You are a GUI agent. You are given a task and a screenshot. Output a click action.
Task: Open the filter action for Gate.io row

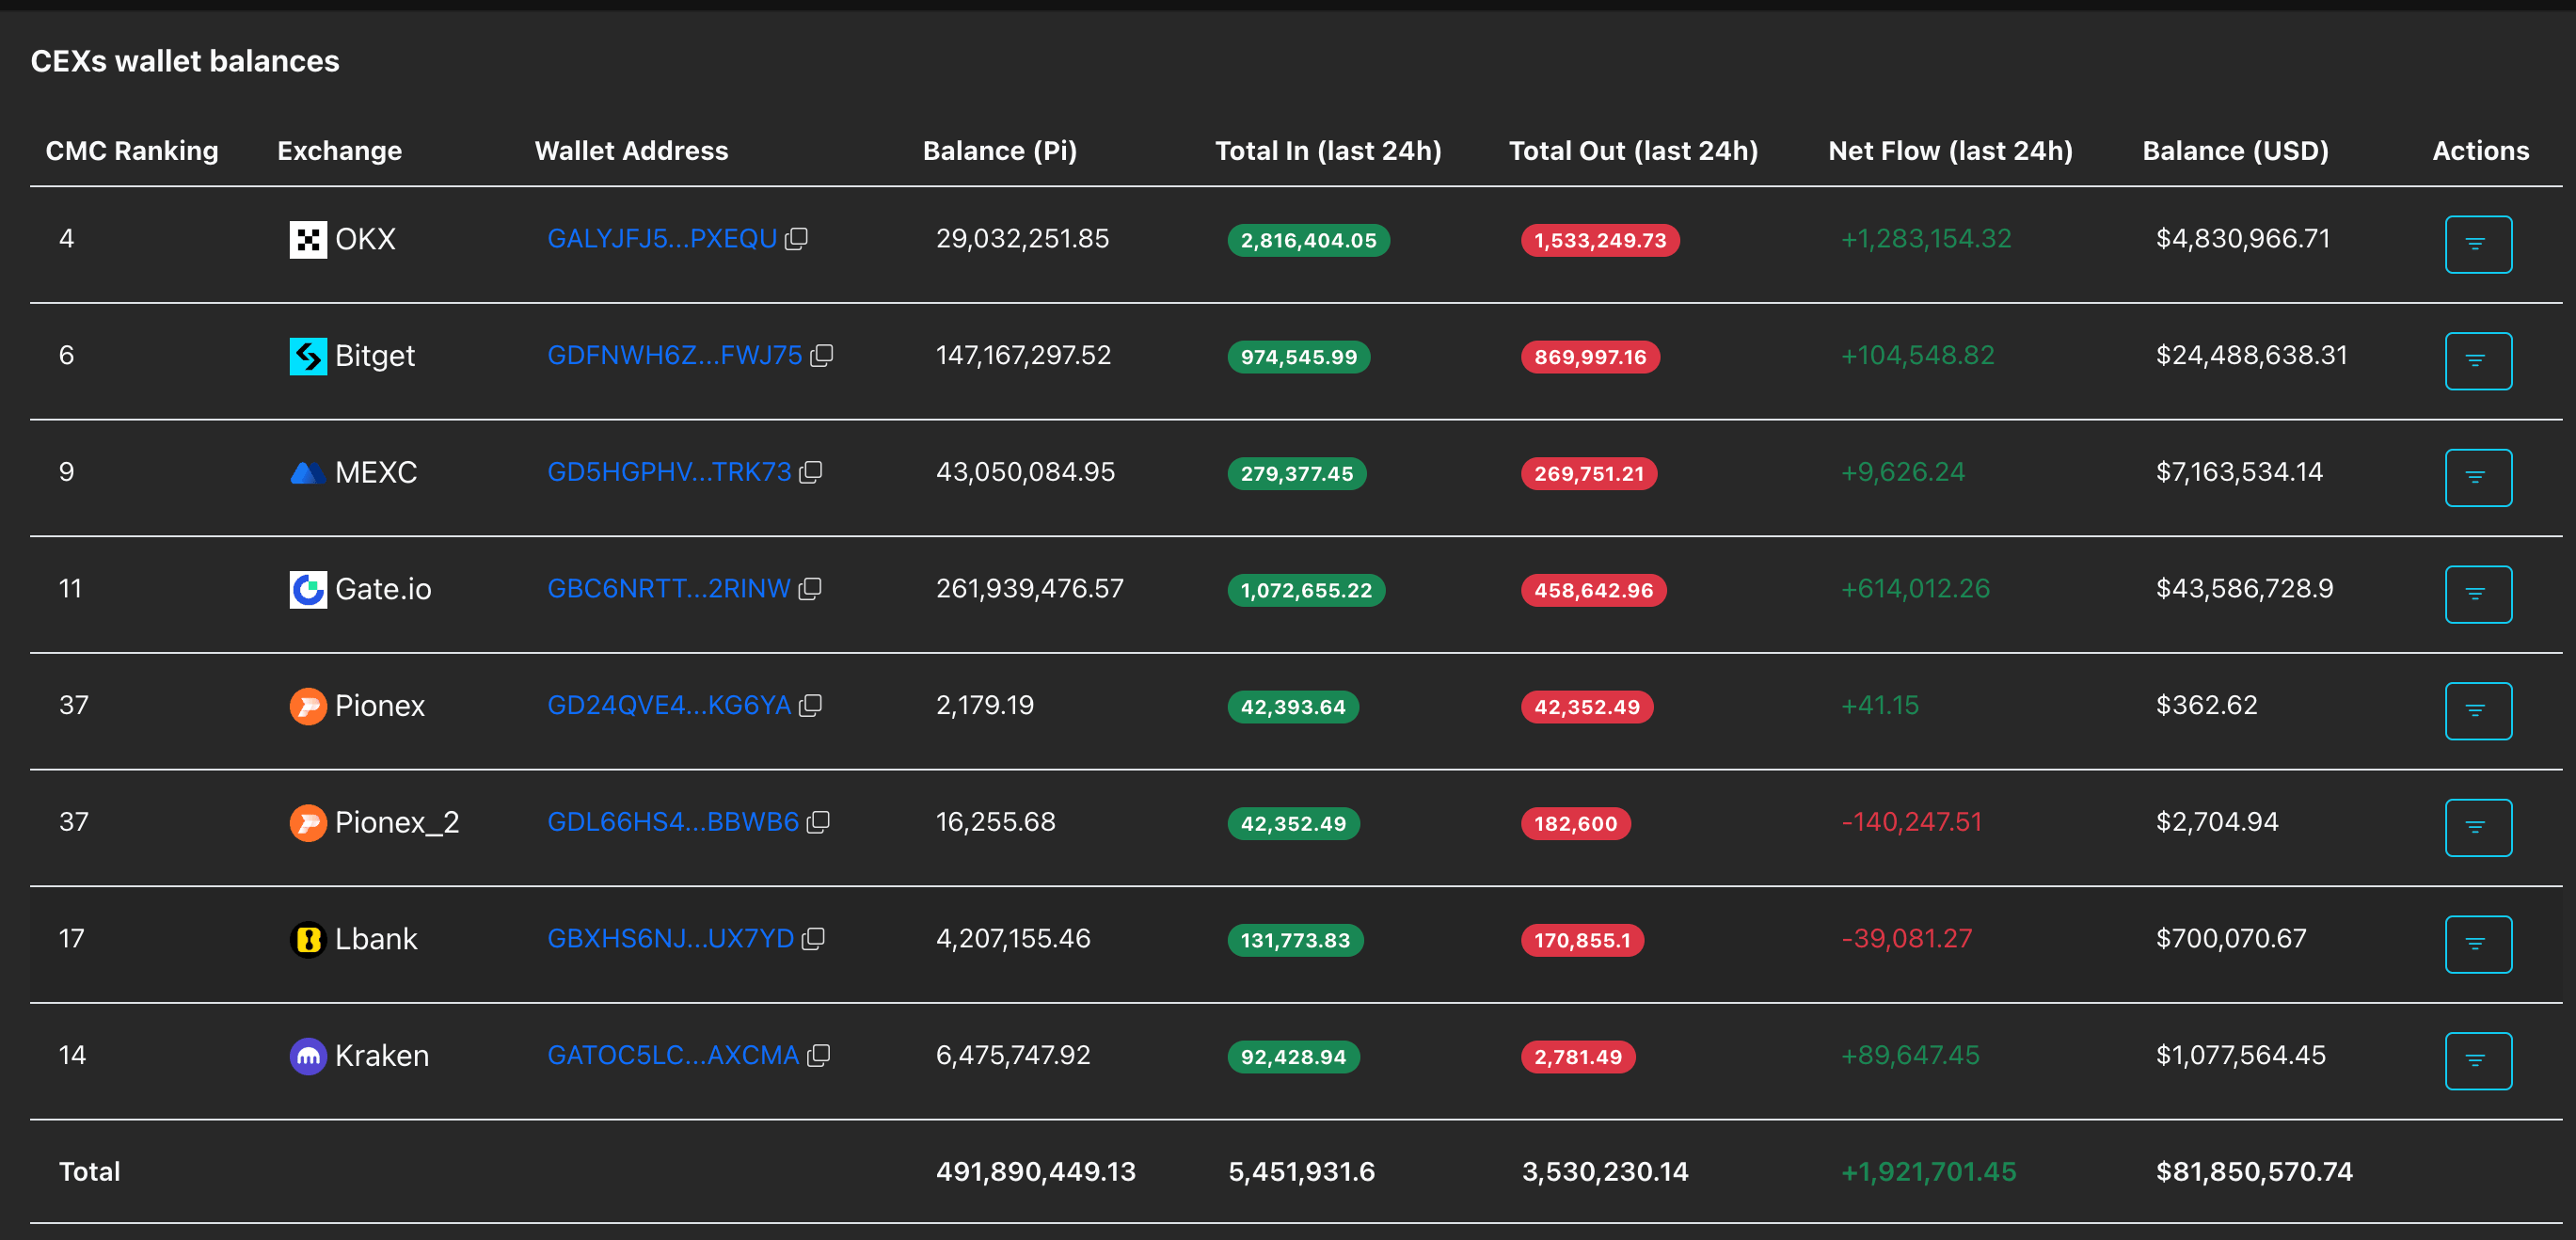[x=2478, y=594]
